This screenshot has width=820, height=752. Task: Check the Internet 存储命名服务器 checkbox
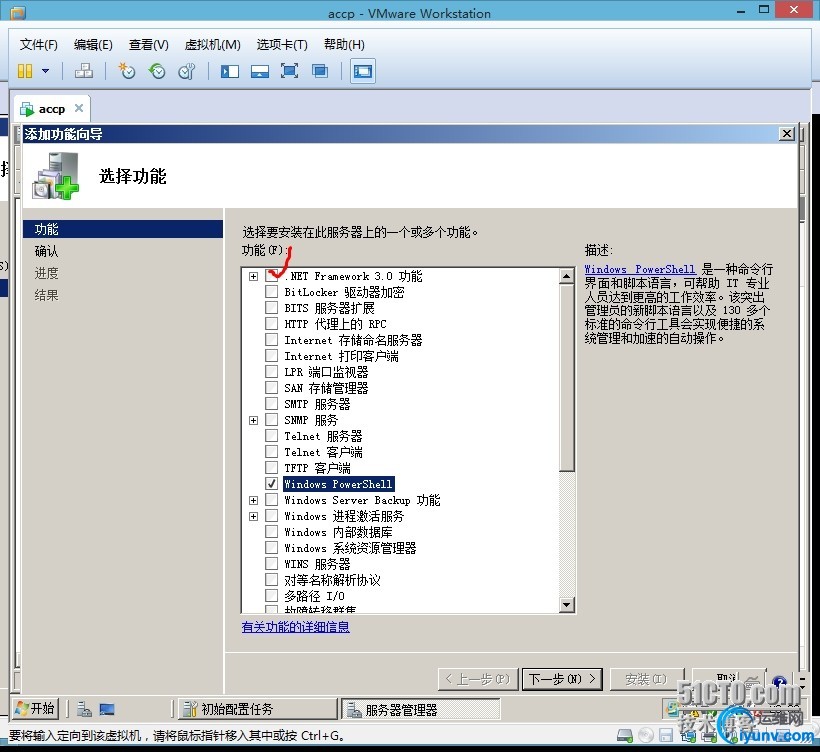point(271,339)
